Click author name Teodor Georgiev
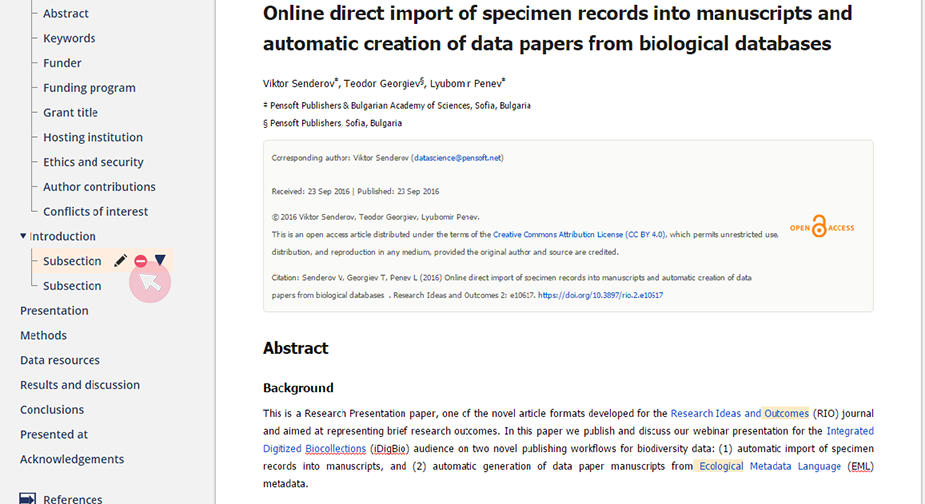This screenshot has width=925, height=504. coord(382,84)
